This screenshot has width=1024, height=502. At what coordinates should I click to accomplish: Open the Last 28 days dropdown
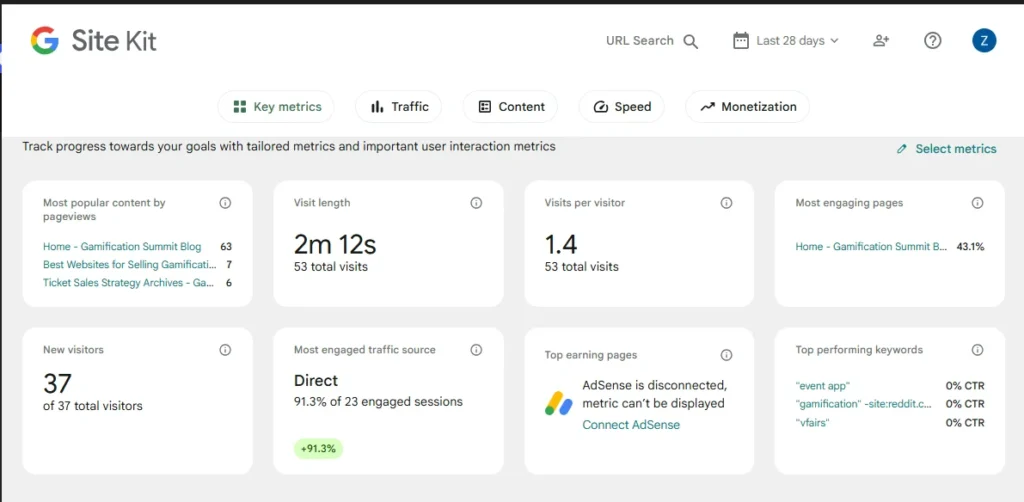tap(797, 40)
